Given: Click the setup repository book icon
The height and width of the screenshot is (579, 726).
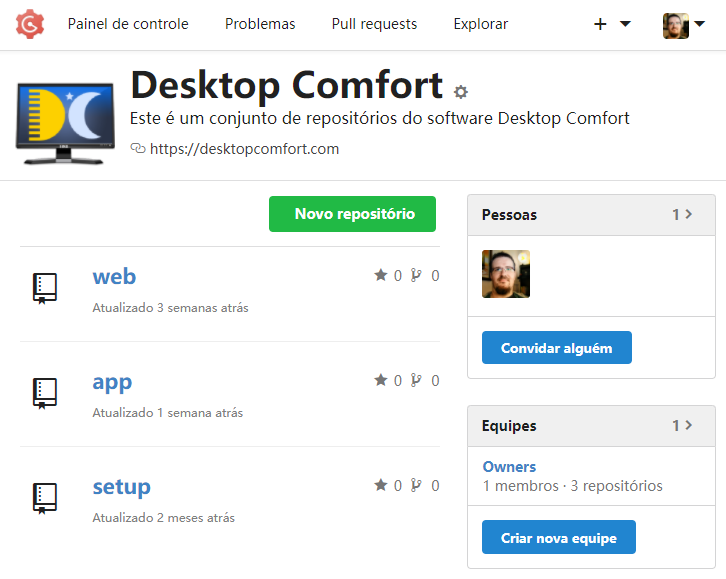Looking at the screenshot, I should click(44, 498).
